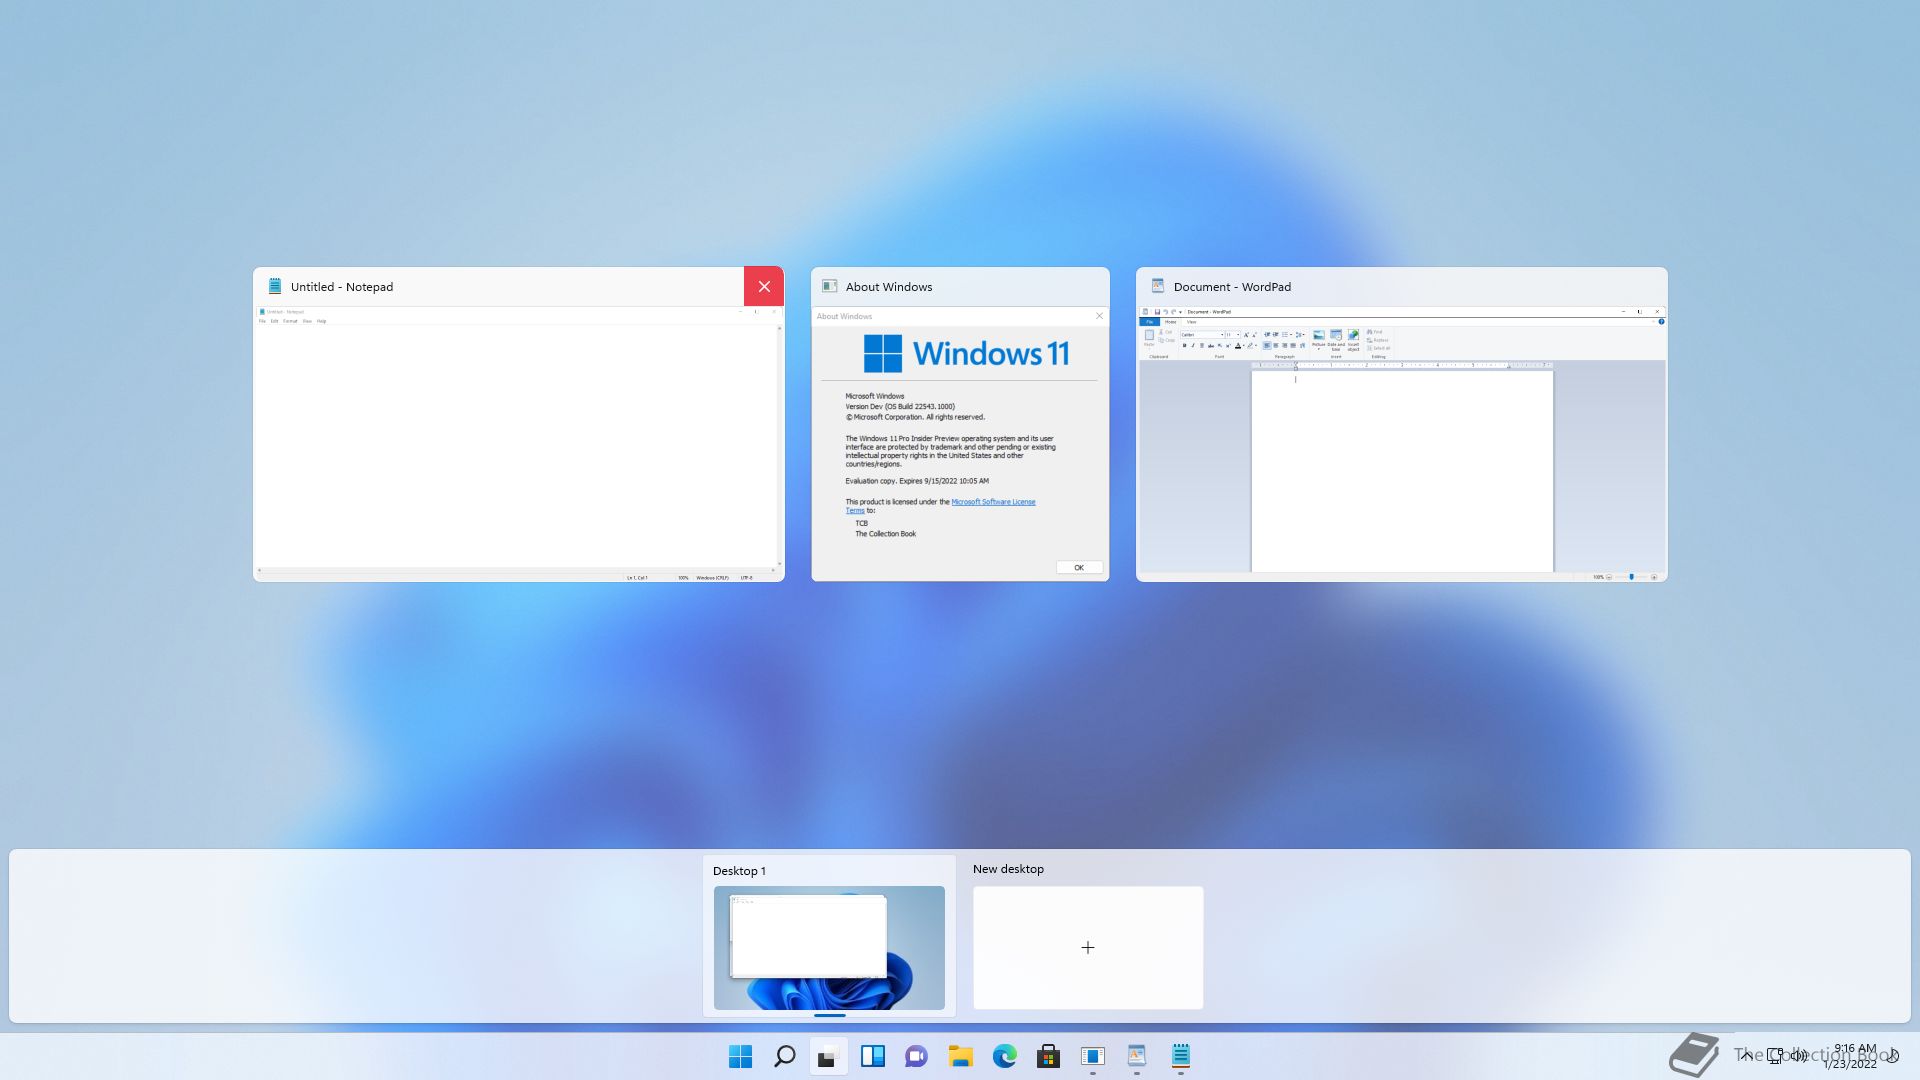This screenshot has width=1920, height=1080.
Task: Launch the Chat icon on the taskbar
Action: coord(916,1056)
